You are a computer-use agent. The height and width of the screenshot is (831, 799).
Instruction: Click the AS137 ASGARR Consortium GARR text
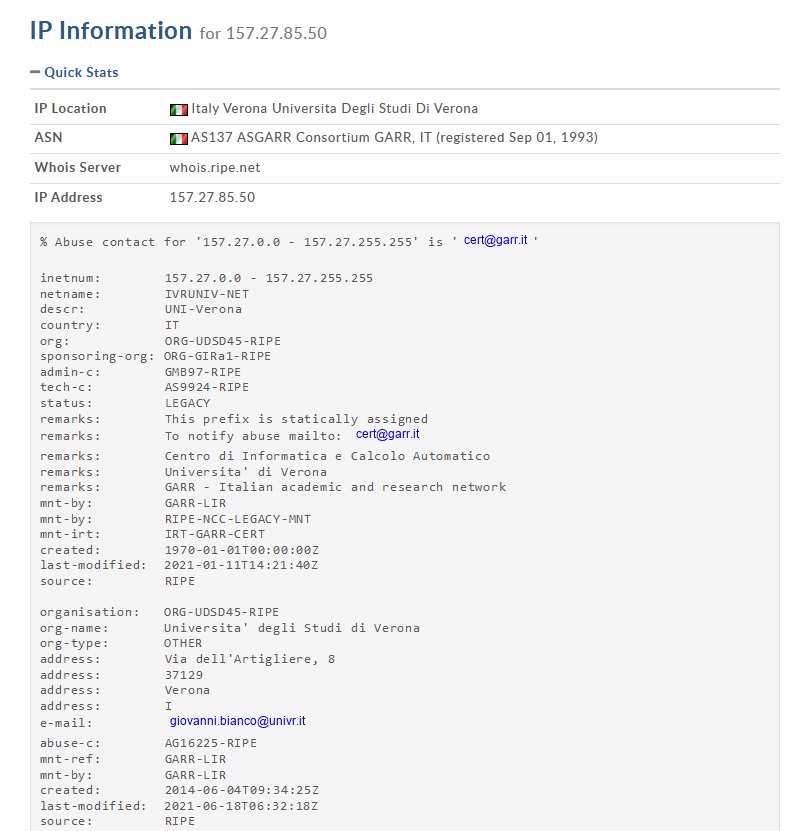[x=394, y=138]
